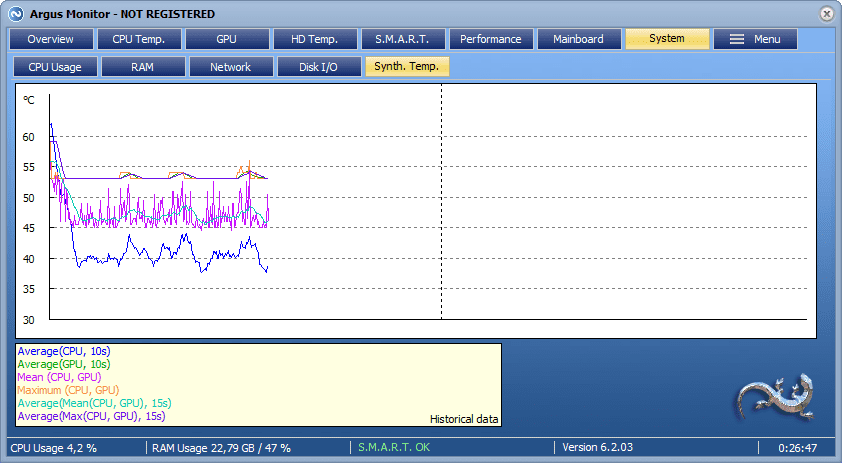
Task: Show the CPU Usage sub-tab
Action: pos(55,67)
